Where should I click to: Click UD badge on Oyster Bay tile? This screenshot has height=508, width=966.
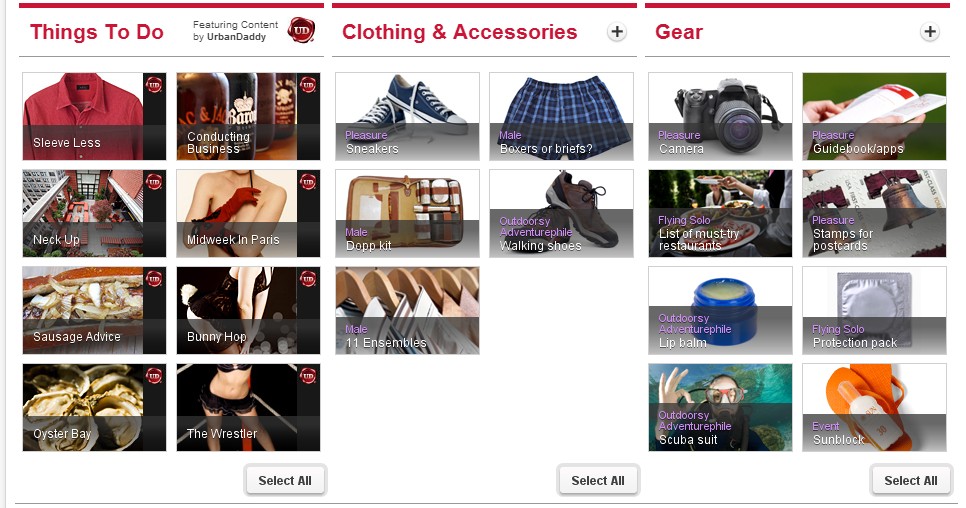[x=154, y=376]
